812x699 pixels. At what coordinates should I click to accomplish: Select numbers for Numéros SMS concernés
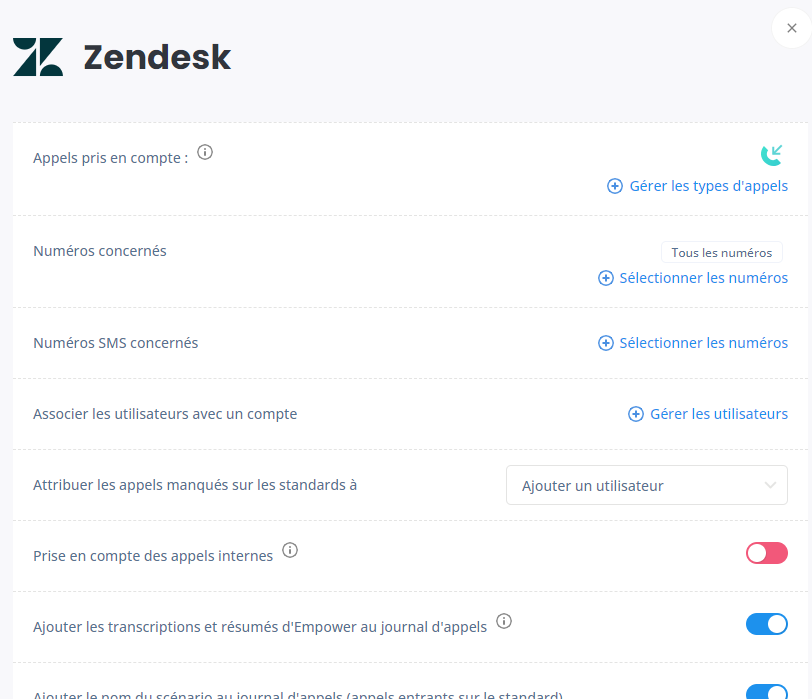click(x=703, y=343)
